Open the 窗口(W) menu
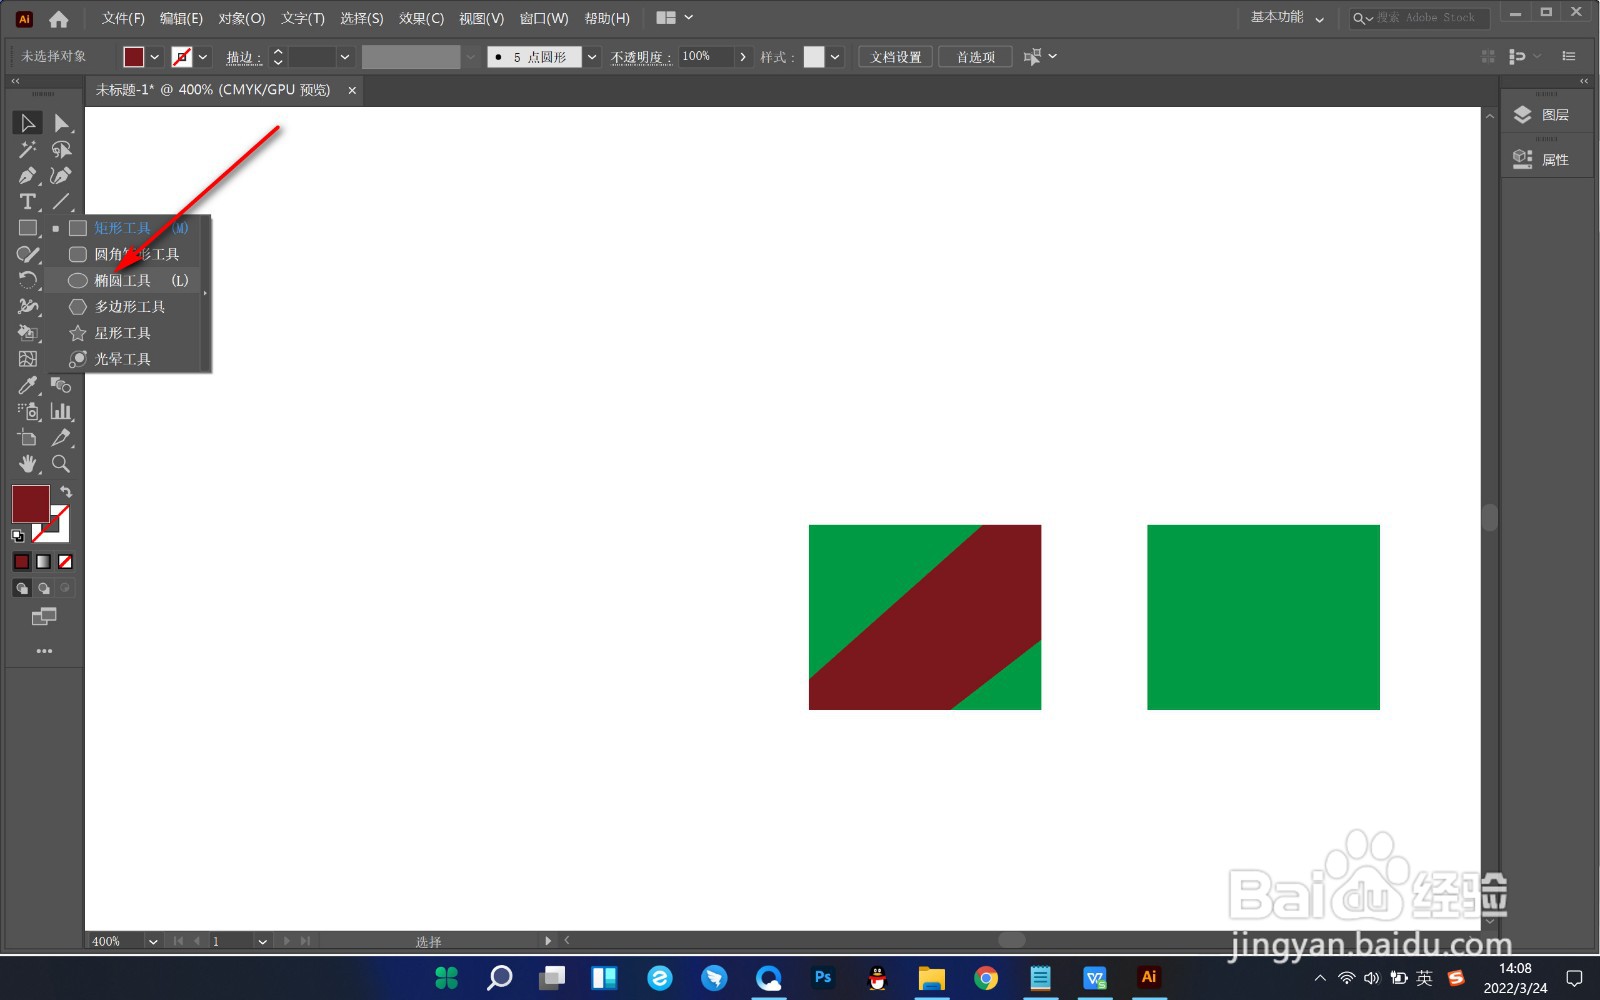 pos(544,18)
